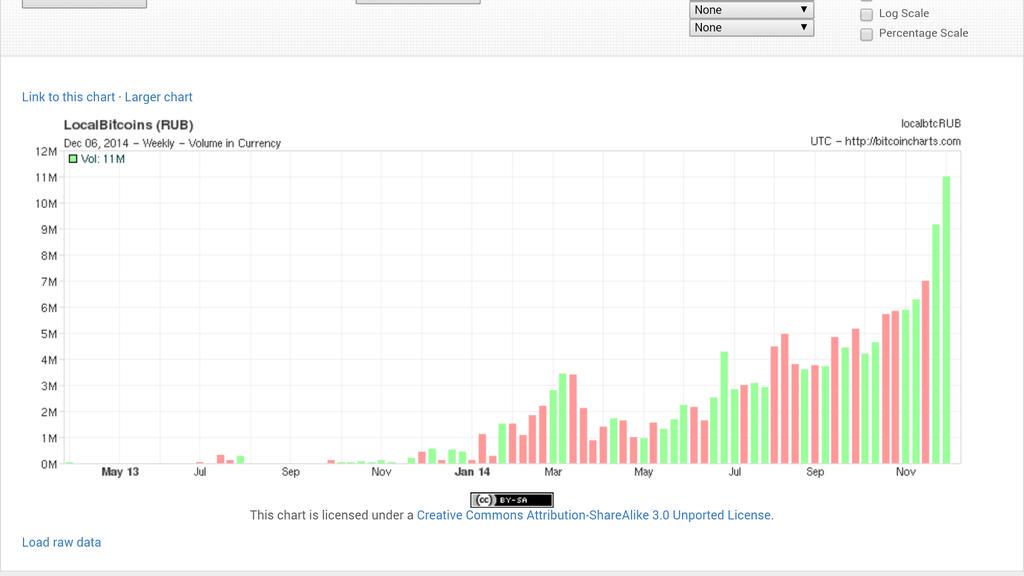Click the tallest green volume bar at 11M
Image resolution: width=1024 pixels, height=576 pixels.
[x=946, y=320]
